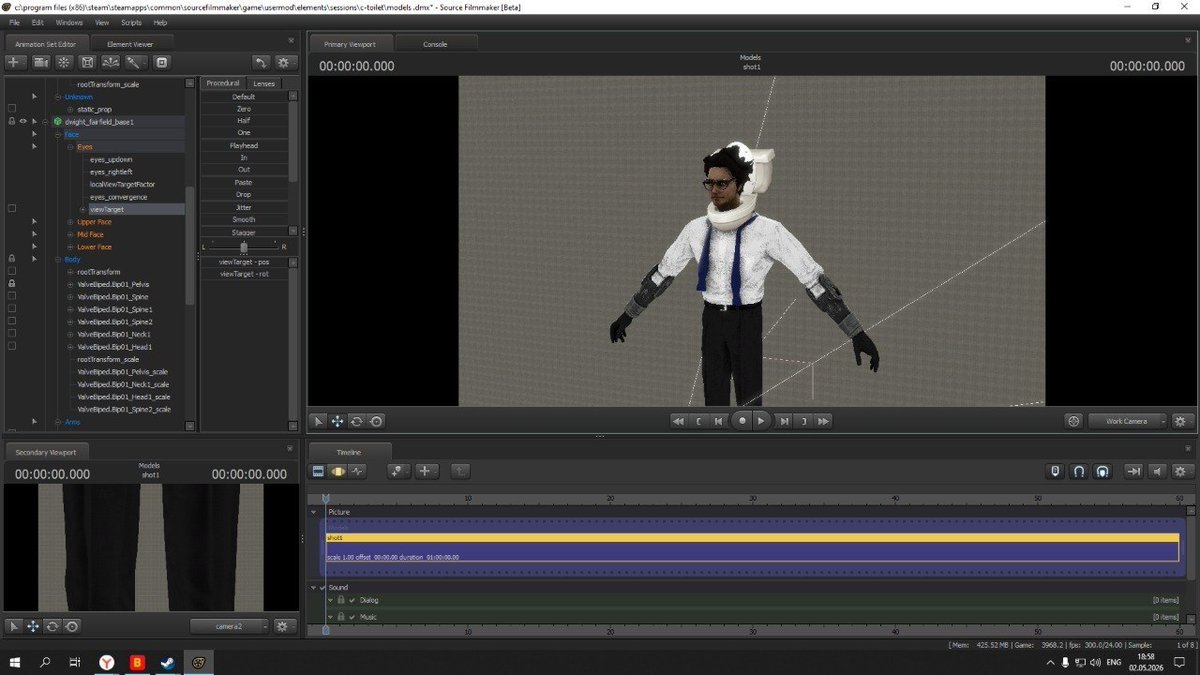Switch to the Lenses tab

(263, 84)
